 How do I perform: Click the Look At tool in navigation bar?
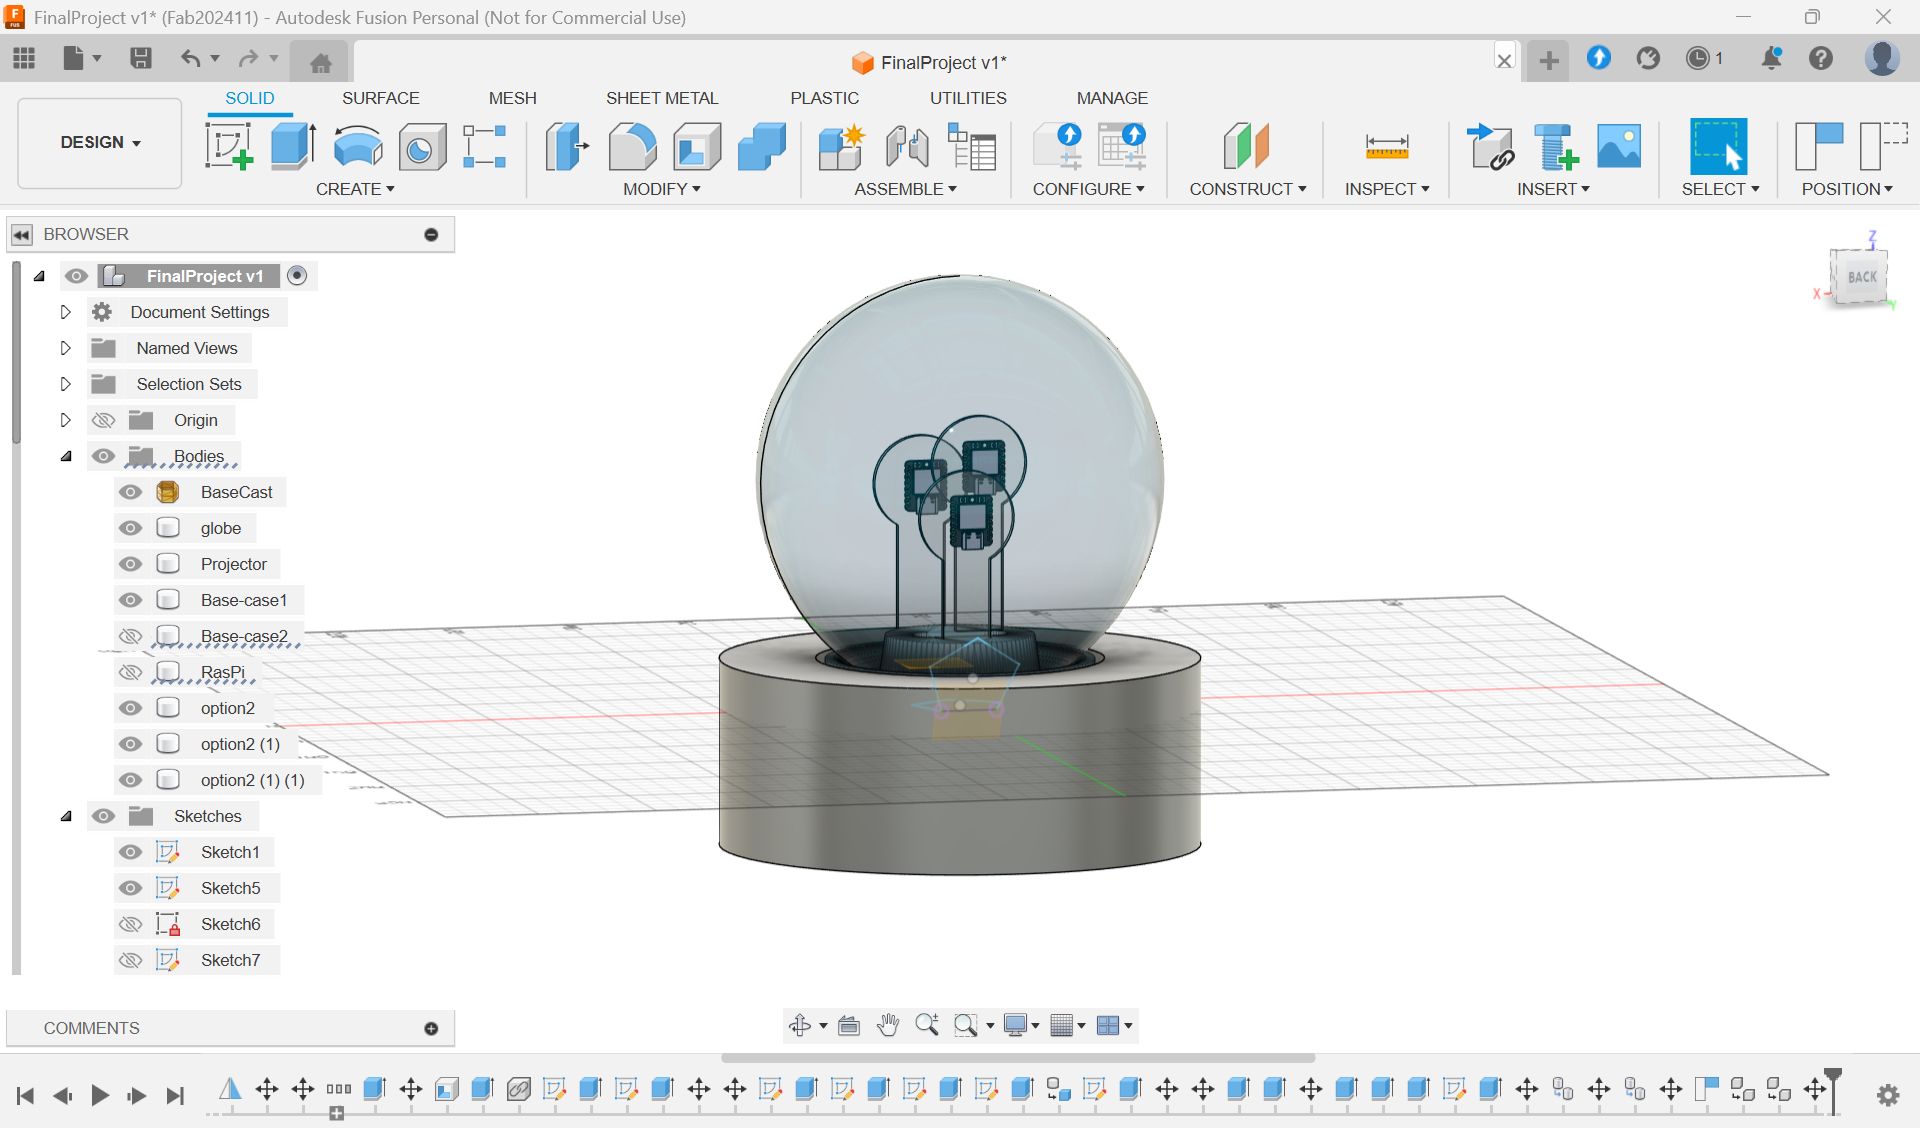pyautogui.click(x=849, y=1025)
